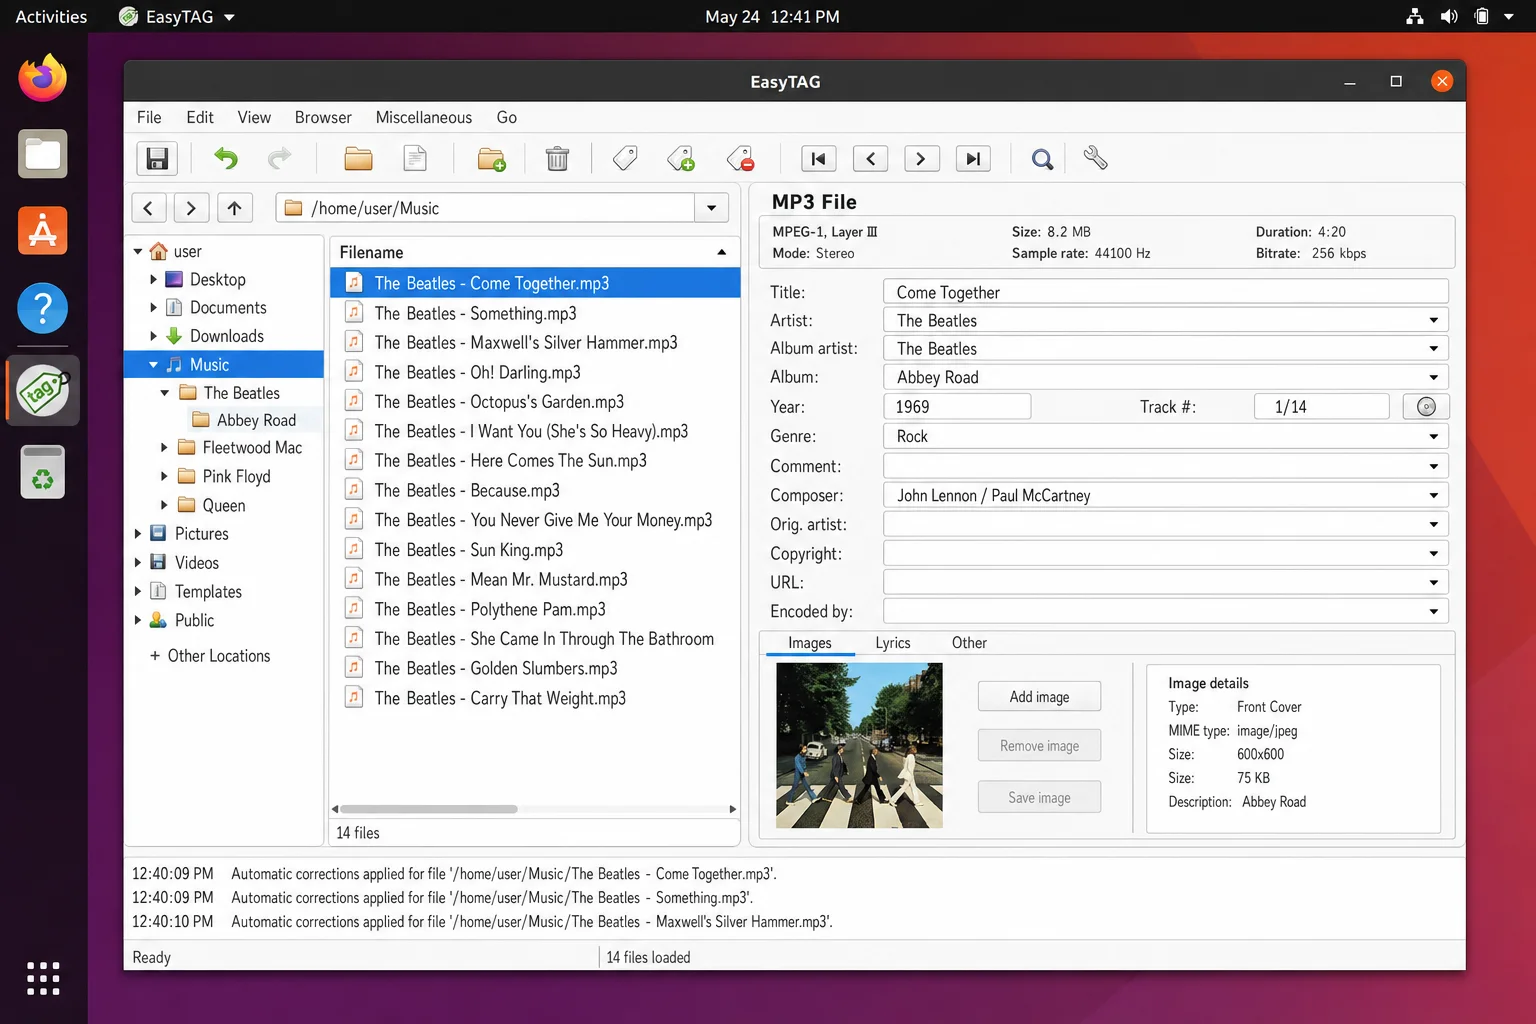Image resolution: width=1536 pixels, height=1024 pixels.
Task: Go up to the parent directory
Action: 234,208
